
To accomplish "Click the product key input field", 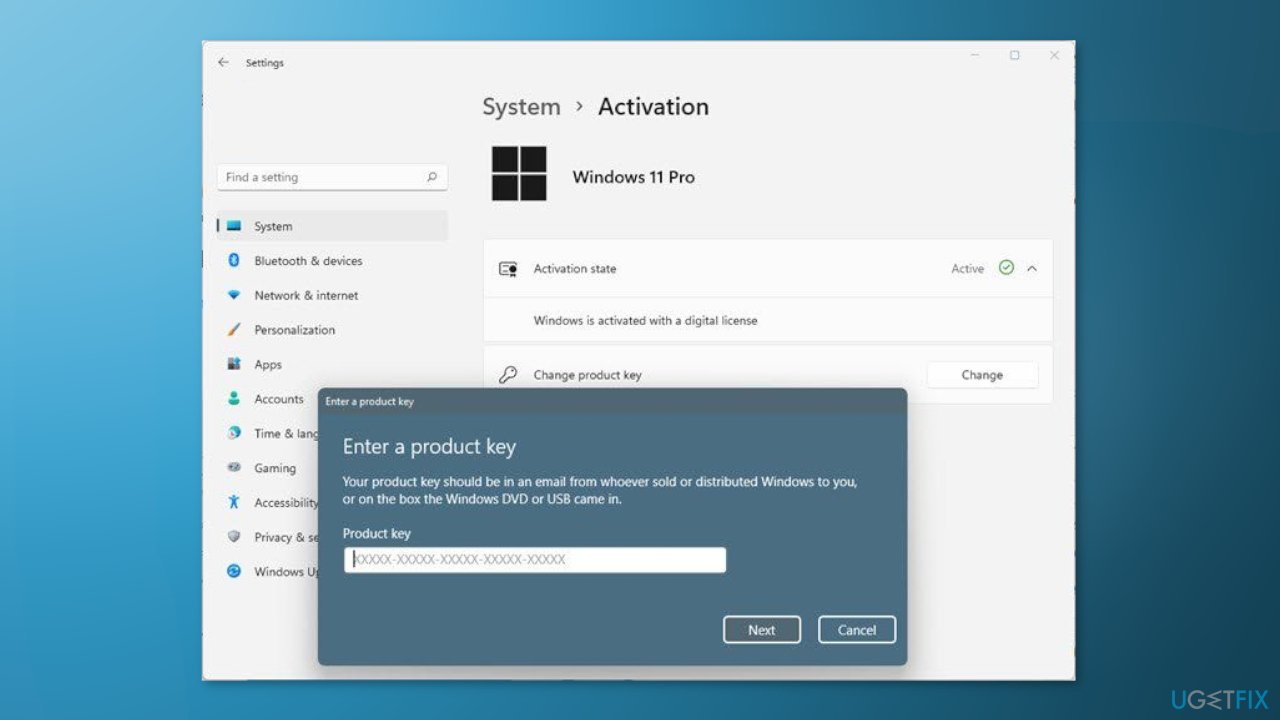I will click(535, 559).
